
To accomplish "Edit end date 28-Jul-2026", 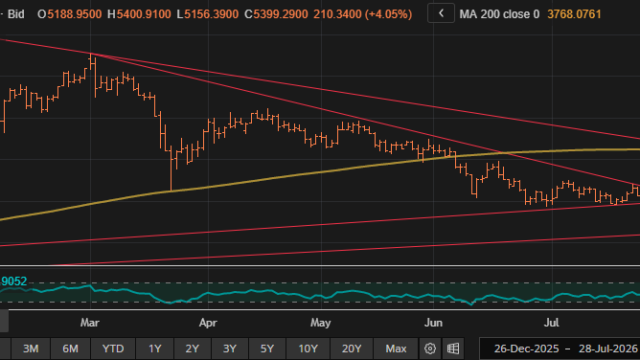I will pyautogui.click(x=608, y=349).
